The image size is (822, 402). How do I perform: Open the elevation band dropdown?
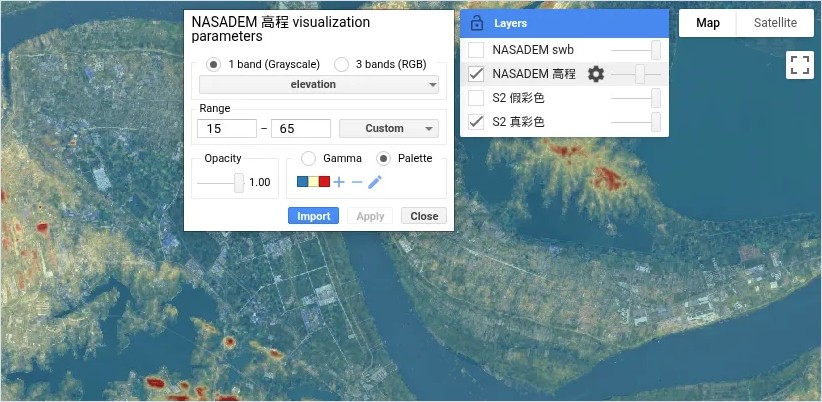[319, 84]
